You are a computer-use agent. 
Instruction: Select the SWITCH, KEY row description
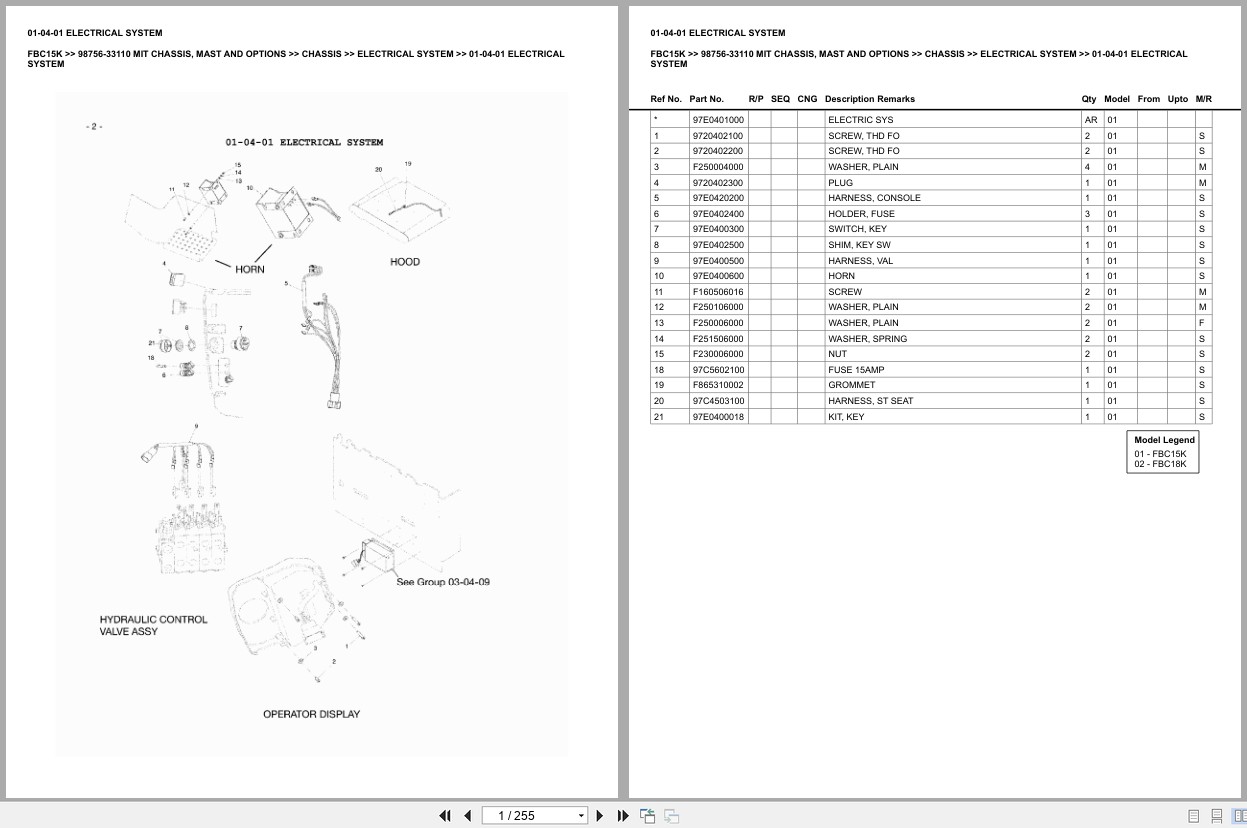click(x=857, y=229)
